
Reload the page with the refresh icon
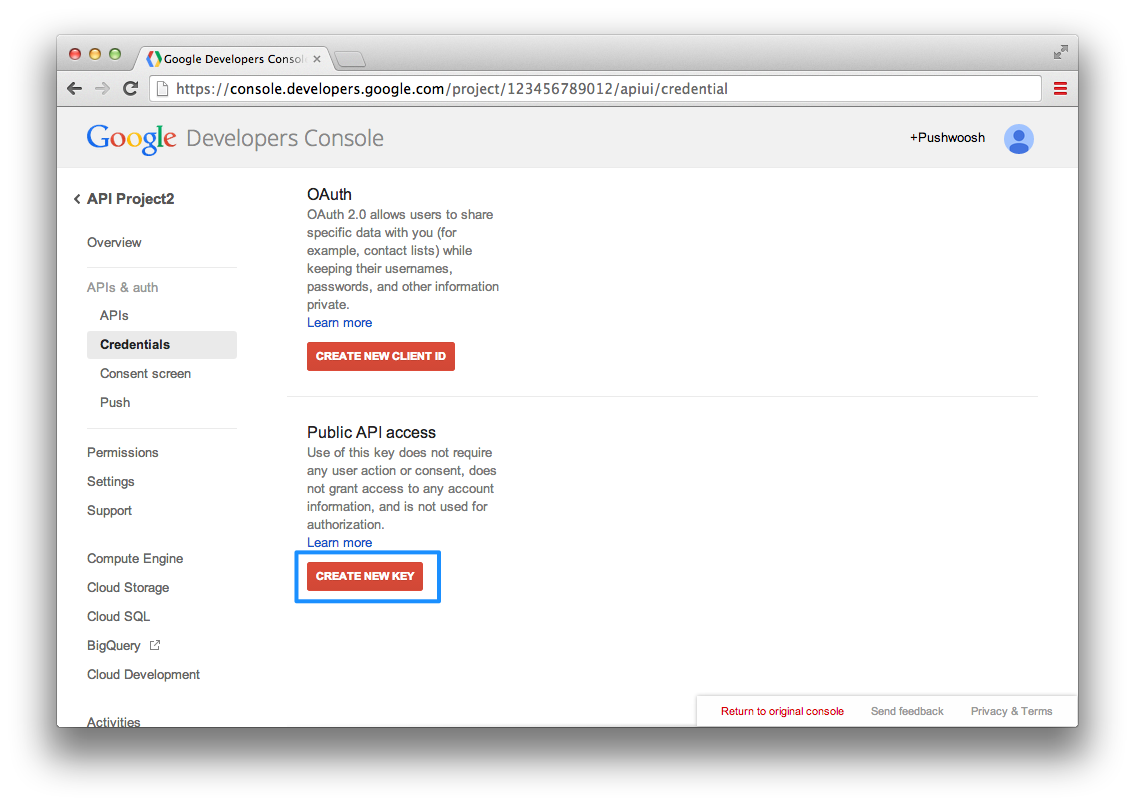click(130, 88)
